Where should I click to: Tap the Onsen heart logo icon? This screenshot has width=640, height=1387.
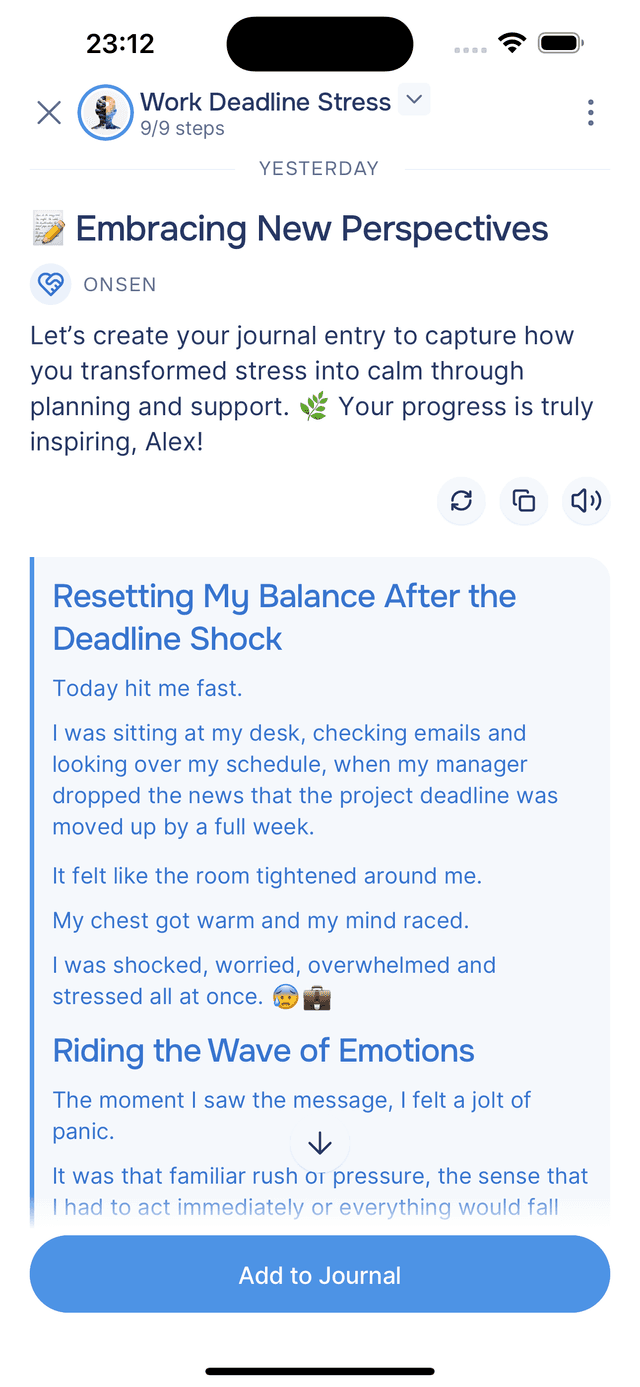click(x=50, y=285)
